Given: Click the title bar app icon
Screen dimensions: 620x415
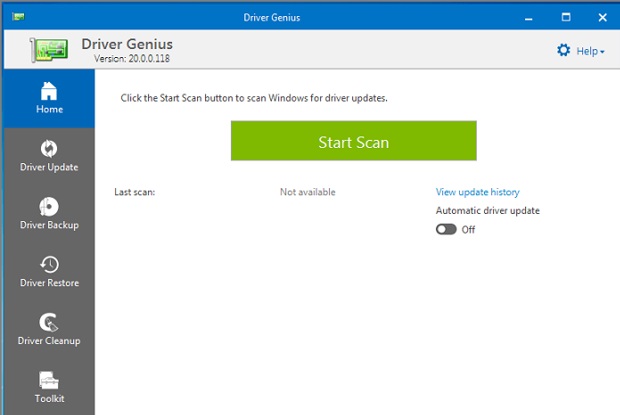Looking at the screenshot, I should point(18,17).
